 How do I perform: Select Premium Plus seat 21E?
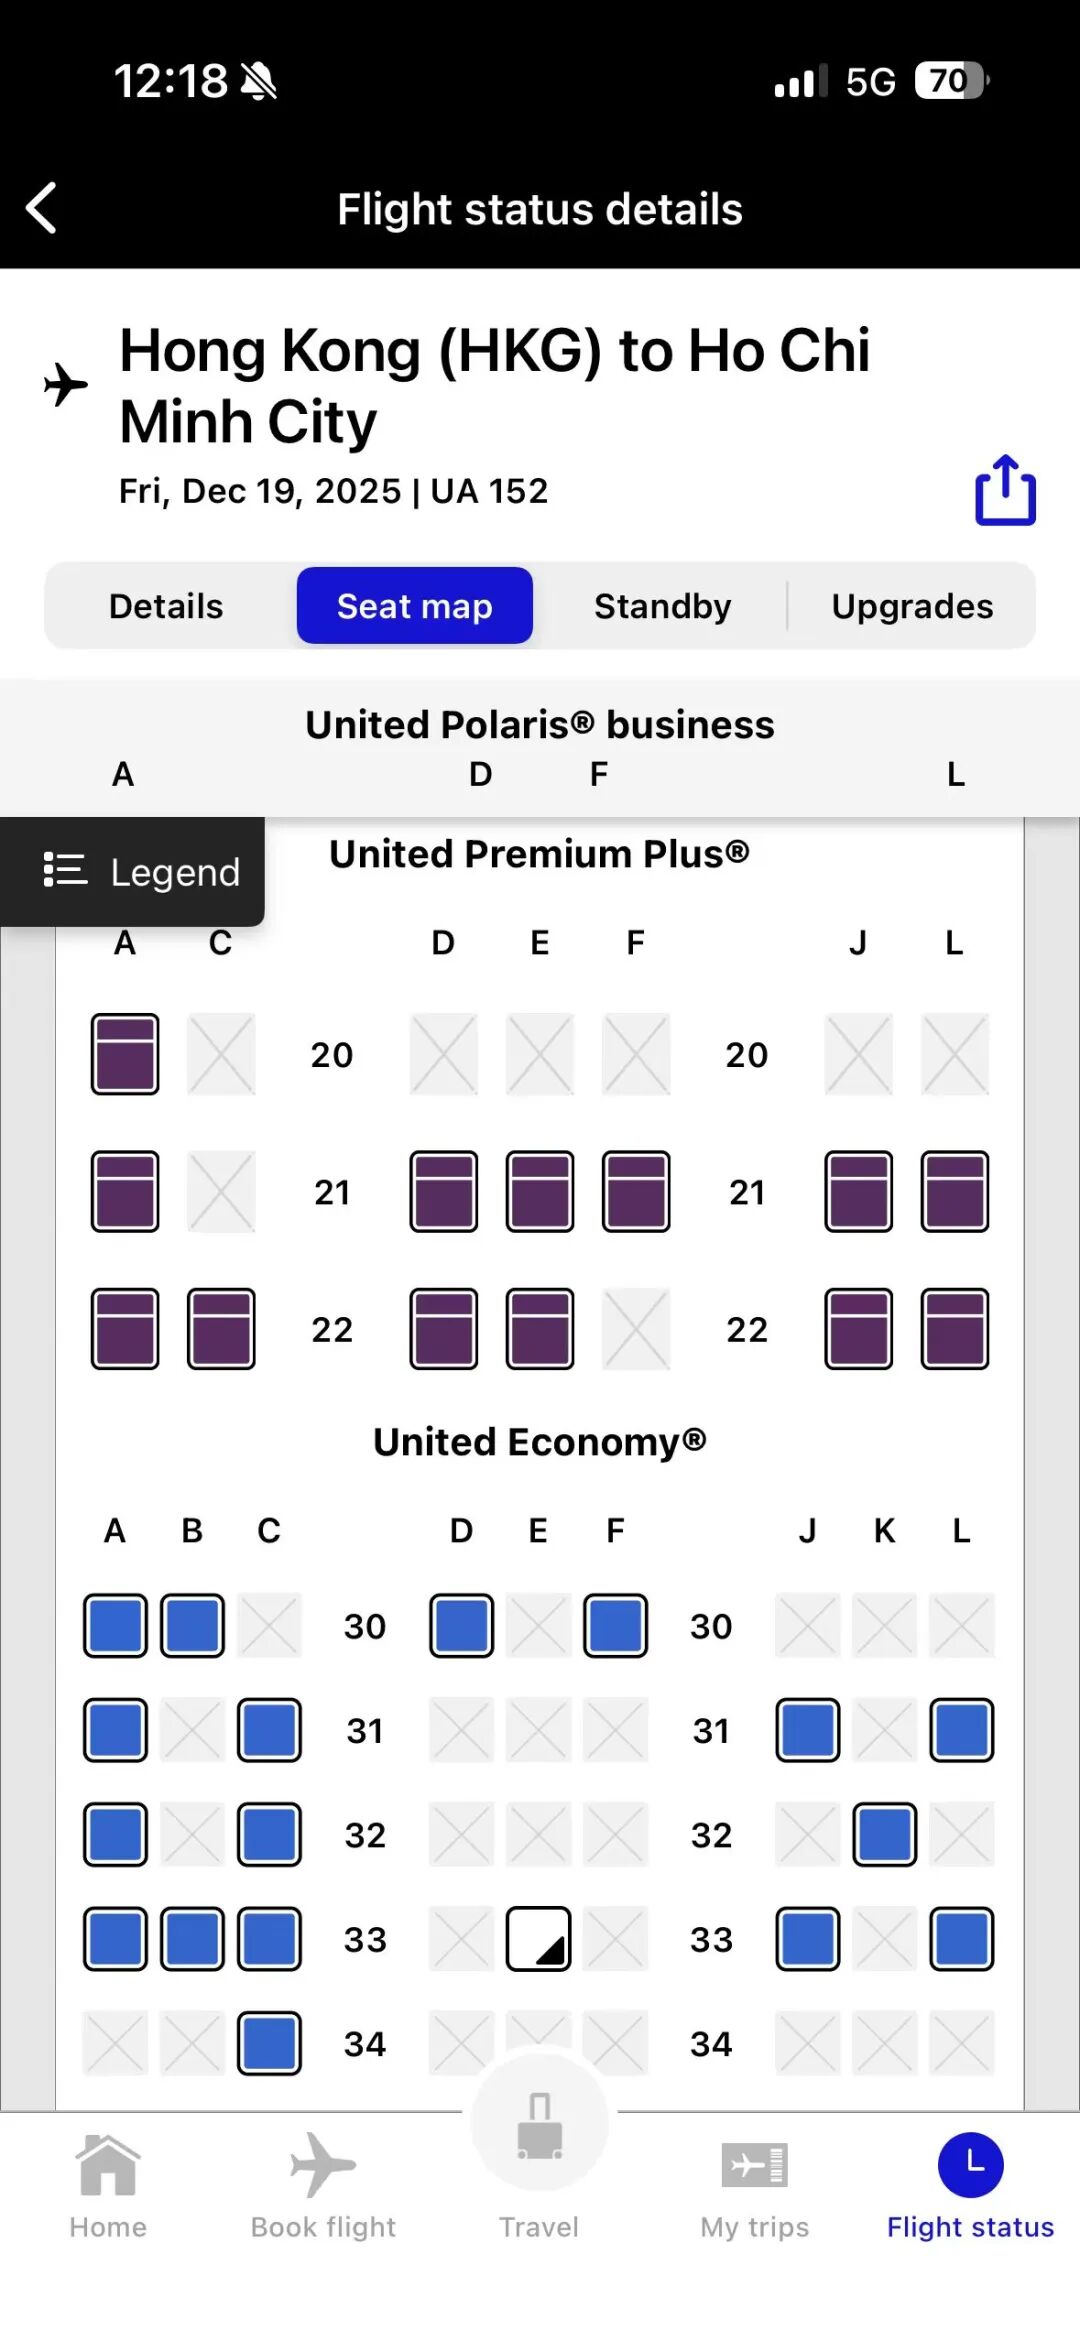tap(540, 1191)
